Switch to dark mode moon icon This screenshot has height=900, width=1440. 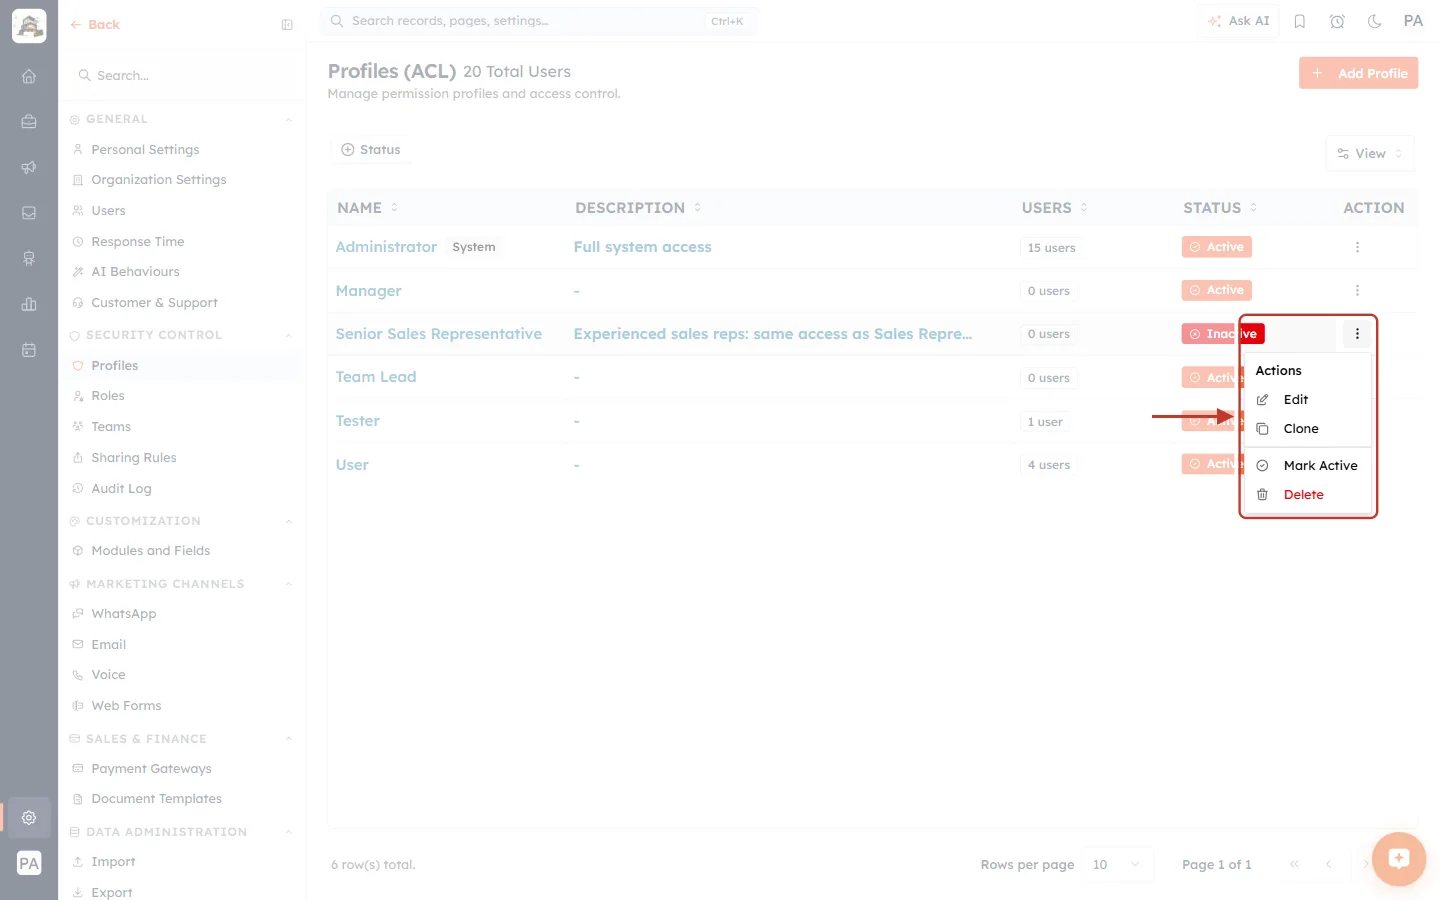[1374, 21]
